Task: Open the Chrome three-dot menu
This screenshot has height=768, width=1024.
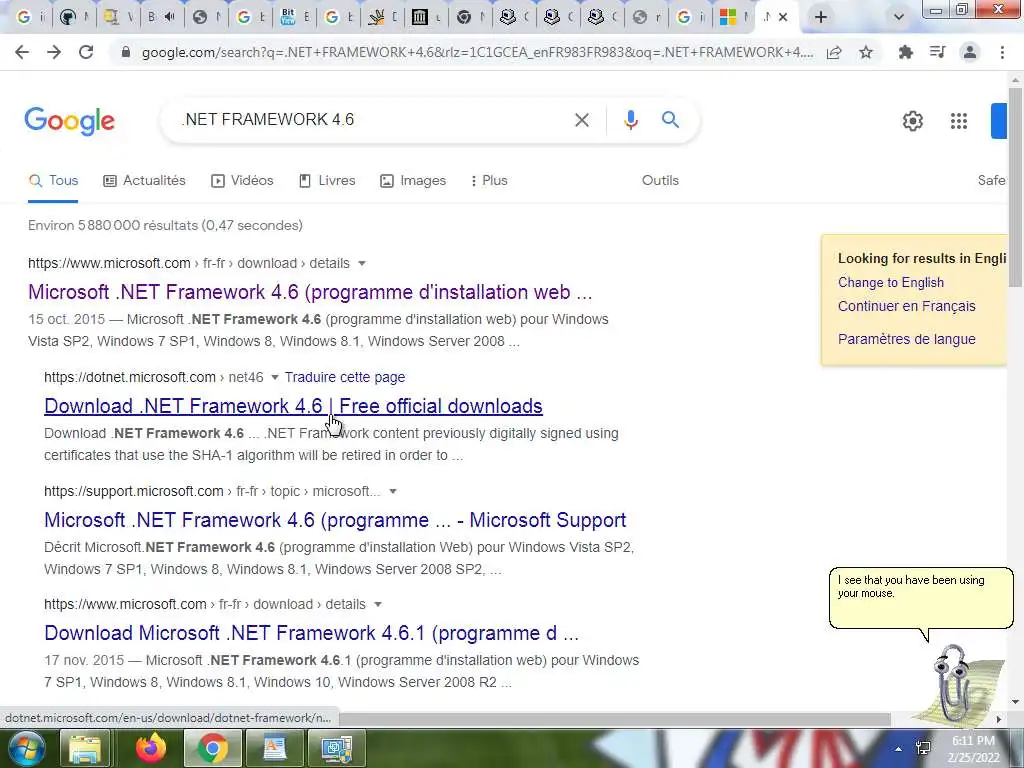Action: [1002, 52]
